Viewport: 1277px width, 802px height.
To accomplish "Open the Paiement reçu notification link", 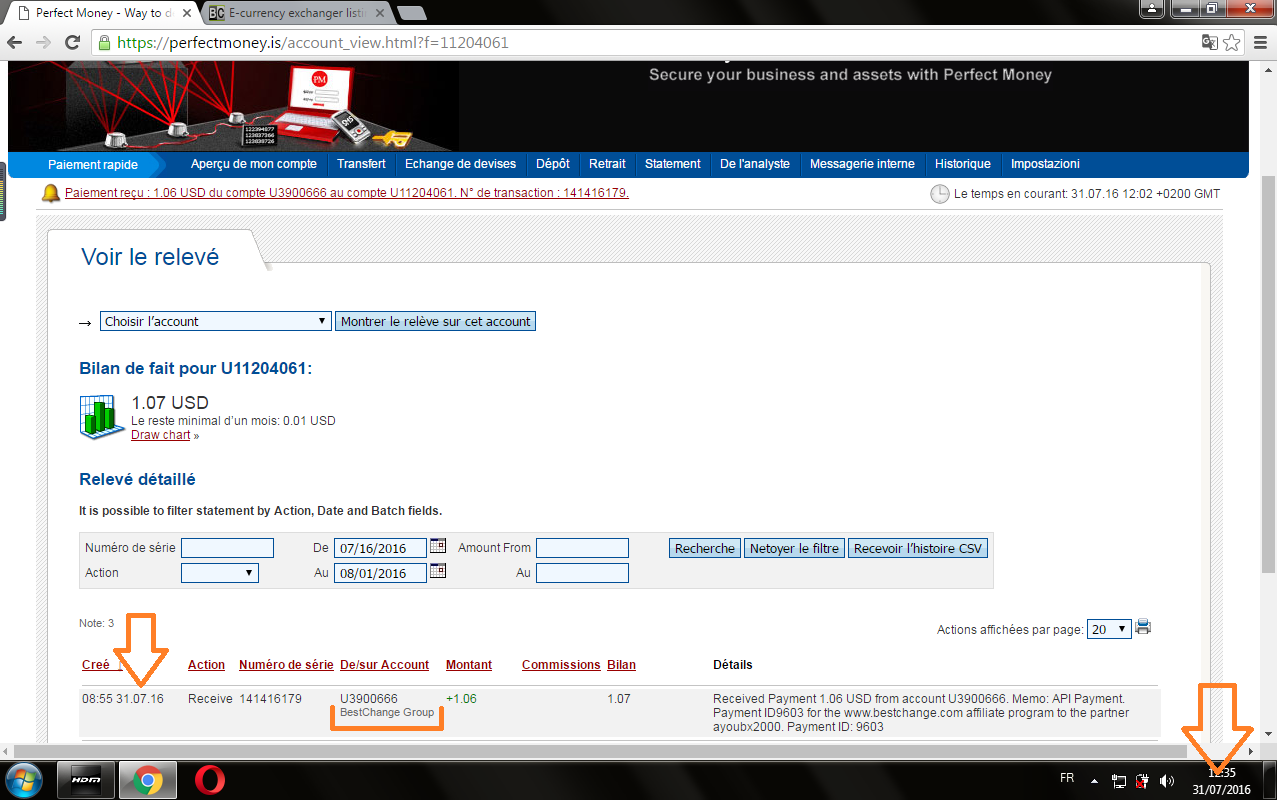I will 346,193.
